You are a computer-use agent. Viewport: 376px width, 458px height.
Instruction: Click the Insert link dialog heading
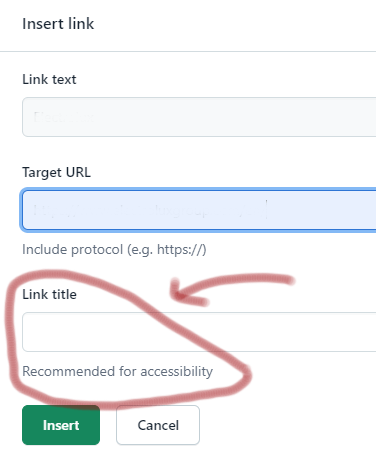(x=58, y=24)
